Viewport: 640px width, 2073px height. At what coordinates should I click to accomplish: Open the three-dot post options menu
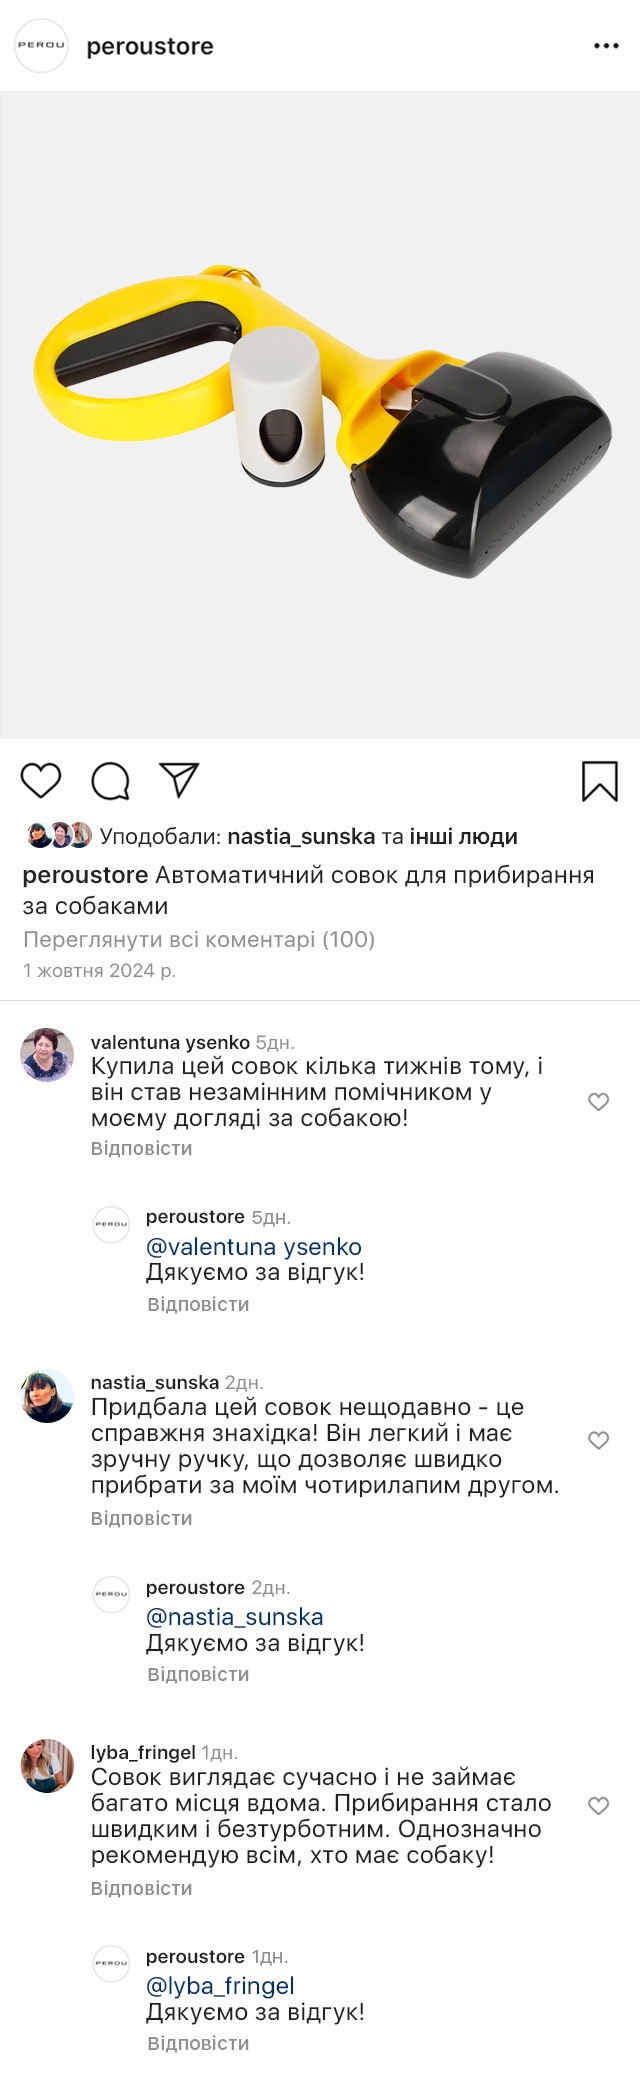606,46
